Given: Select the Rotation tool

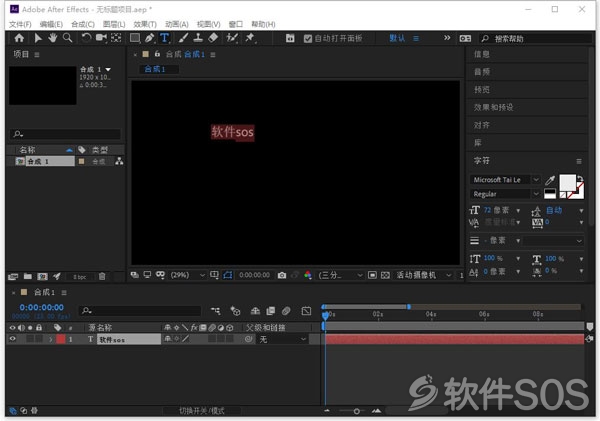Looking at the screenshot, I should point(87,38).
